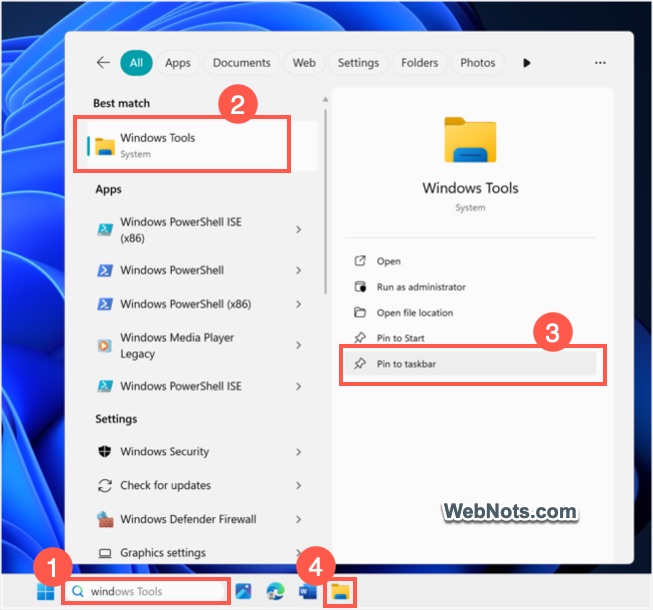This screenshot has width=653, height=610.
Task: Click Windows Tools folder icon in results
Action: (x=105, y=147)
